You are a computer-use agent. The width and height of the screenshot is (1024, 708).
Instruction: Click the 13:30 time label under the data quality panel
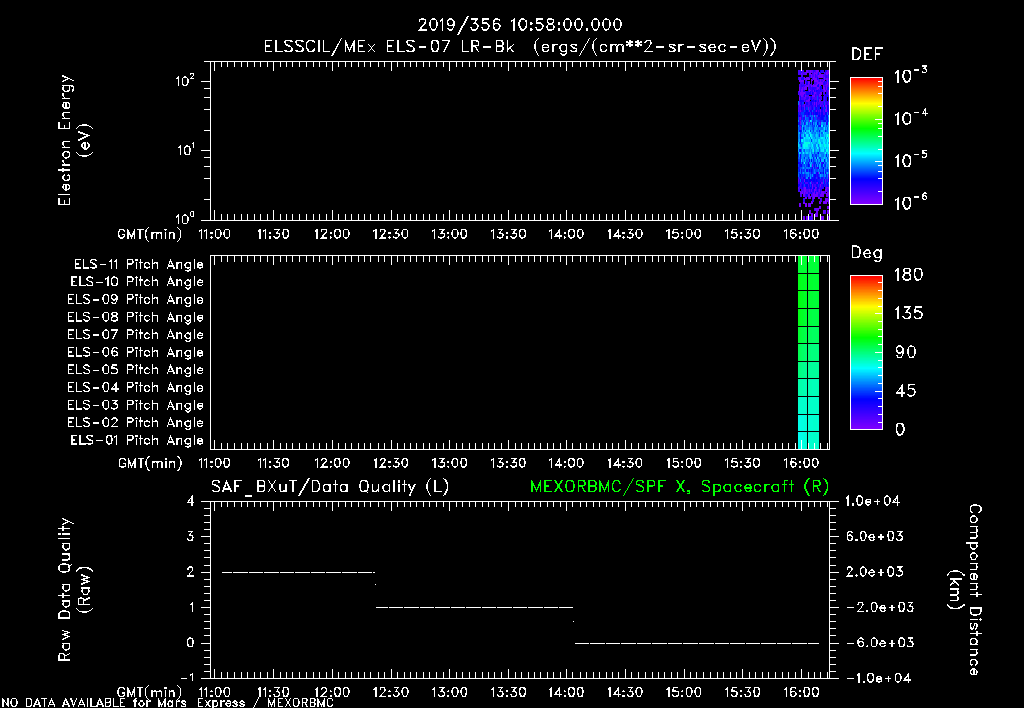pos(507,692)
